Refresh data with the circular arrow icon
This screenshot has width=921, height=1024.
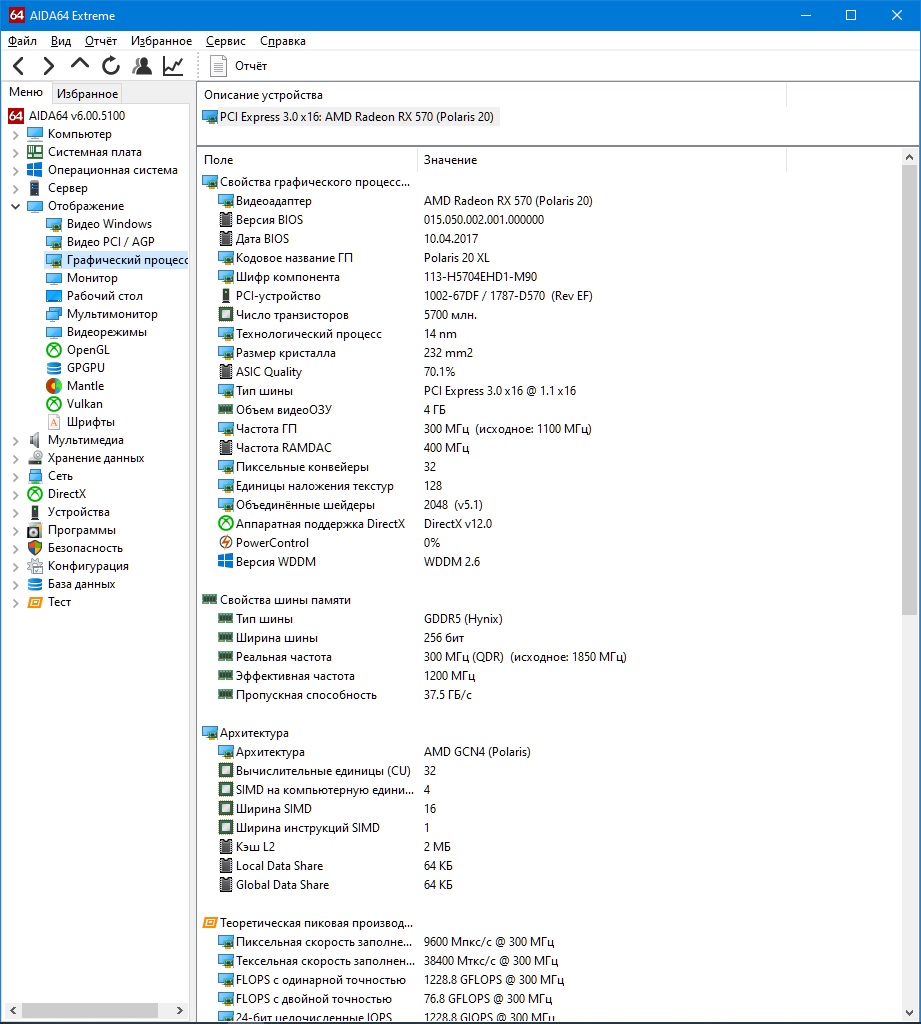111,66
